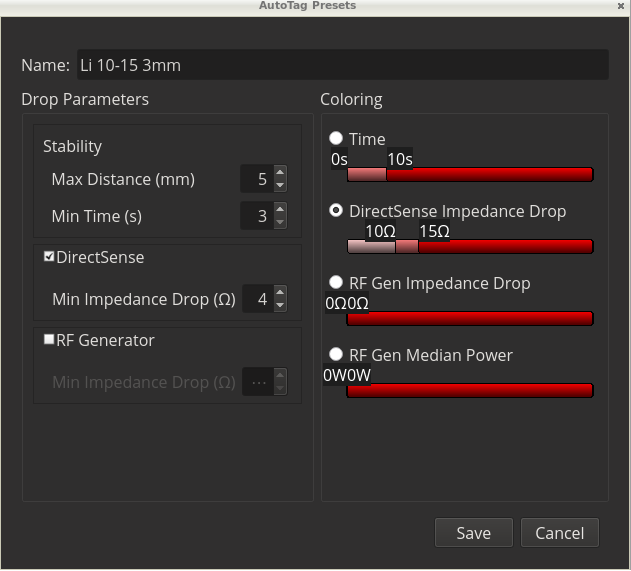This screenshot has height=571, width=631.
Task: Decrease DirectSense Min Impedance Drop value
Action: coord(280,305)
